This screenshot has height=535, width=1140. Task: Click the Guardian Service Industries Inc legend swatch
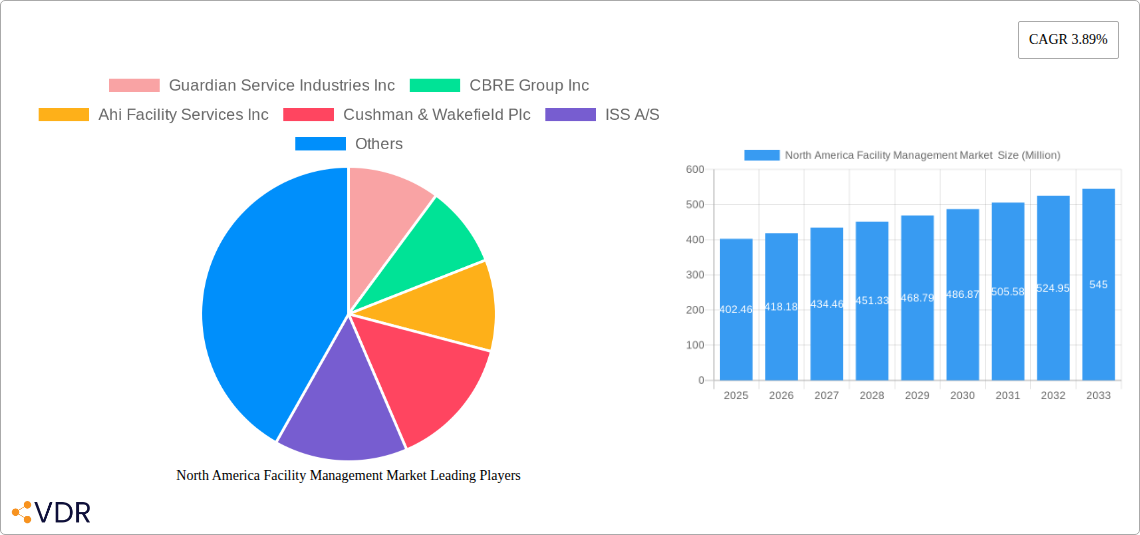click(134, 85)
